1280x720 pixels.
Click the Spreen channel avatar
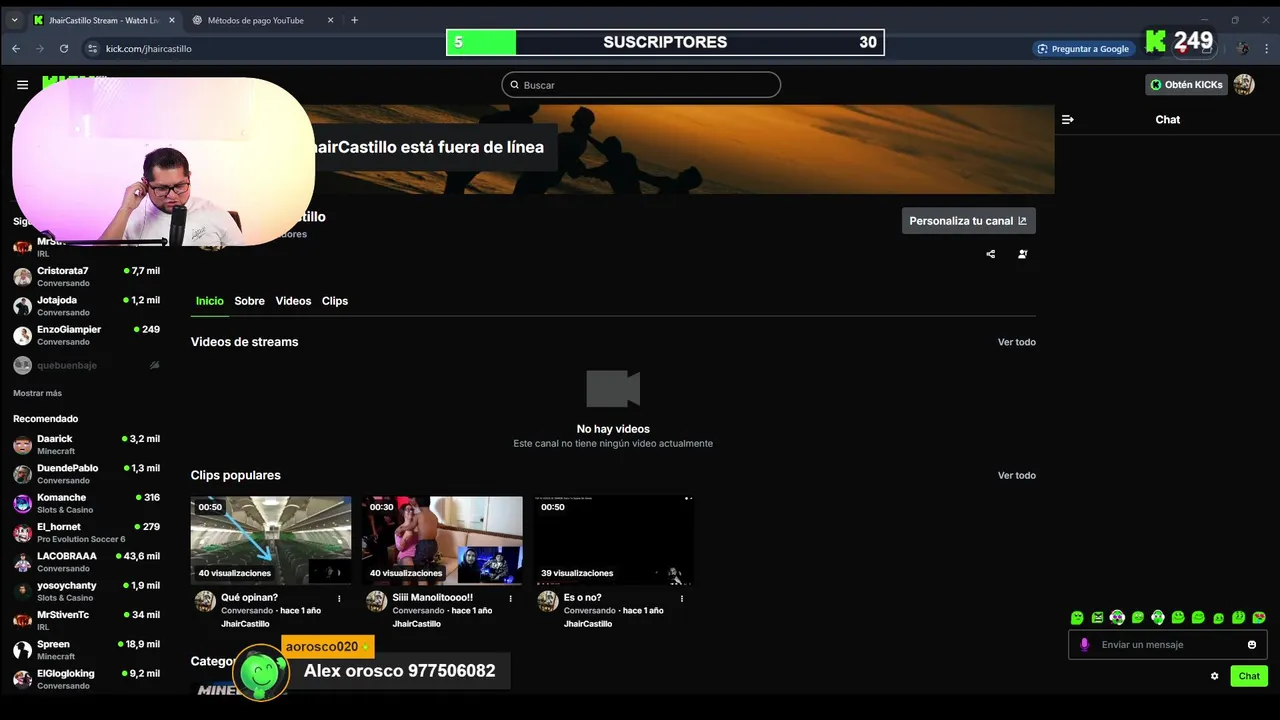[x=22, y=650]
